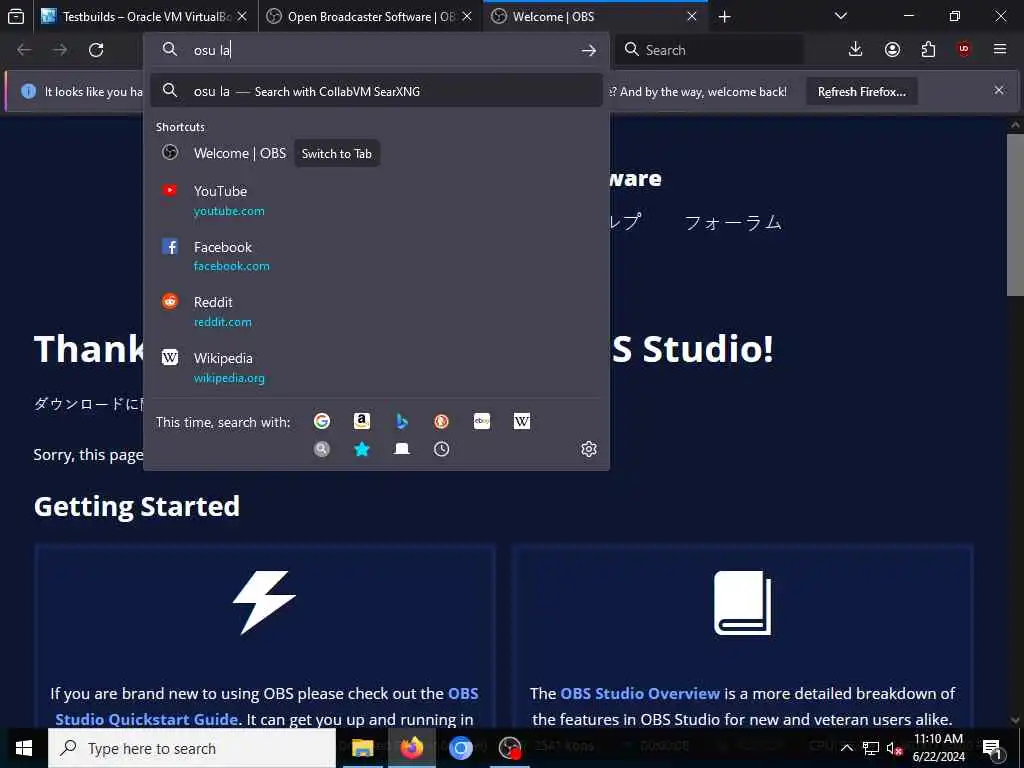Screen dimensions: 1024x768
Task: Search this time with DuckDuckGo
Action: (441, 421)
